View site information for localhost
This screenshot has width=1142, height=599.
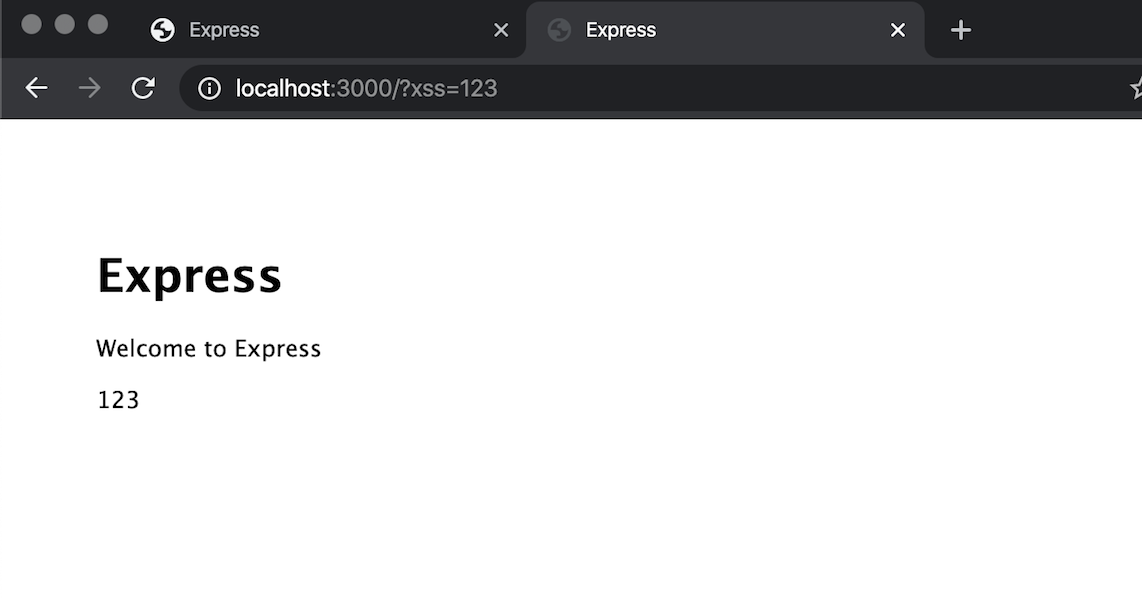click(209, 88)
